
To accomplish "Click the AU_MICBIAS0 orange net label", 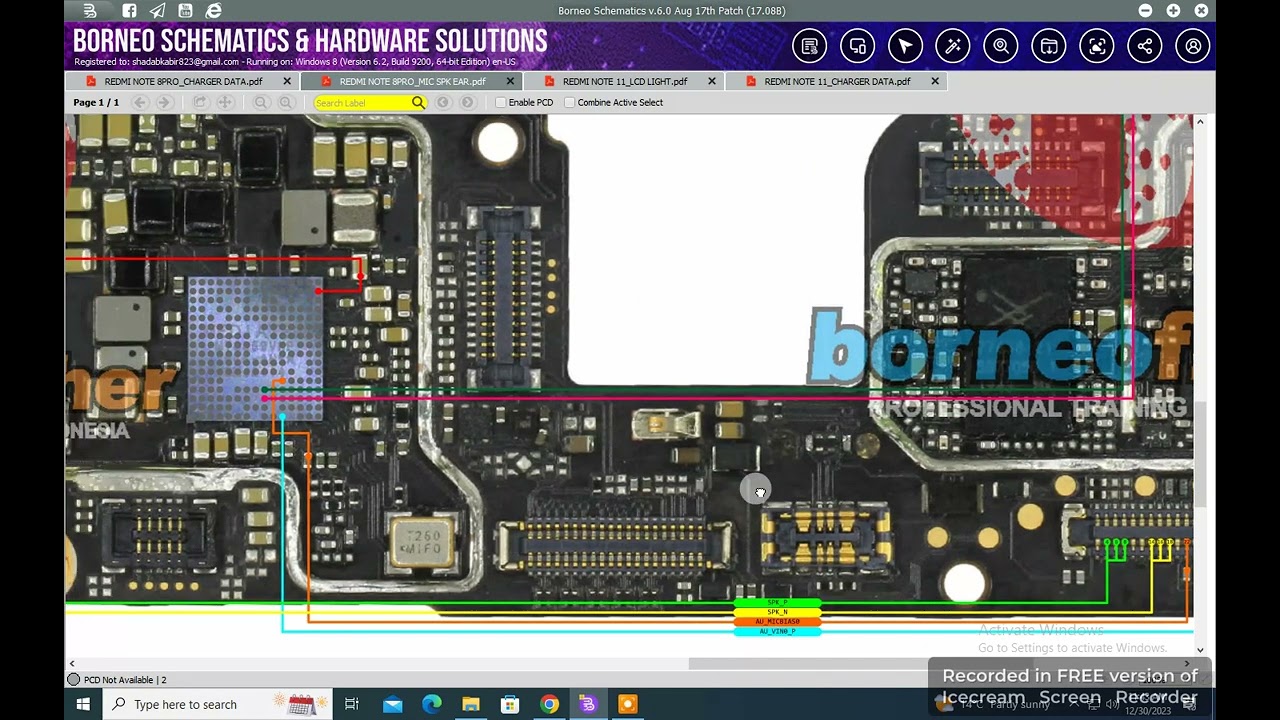I will [777, 622].
